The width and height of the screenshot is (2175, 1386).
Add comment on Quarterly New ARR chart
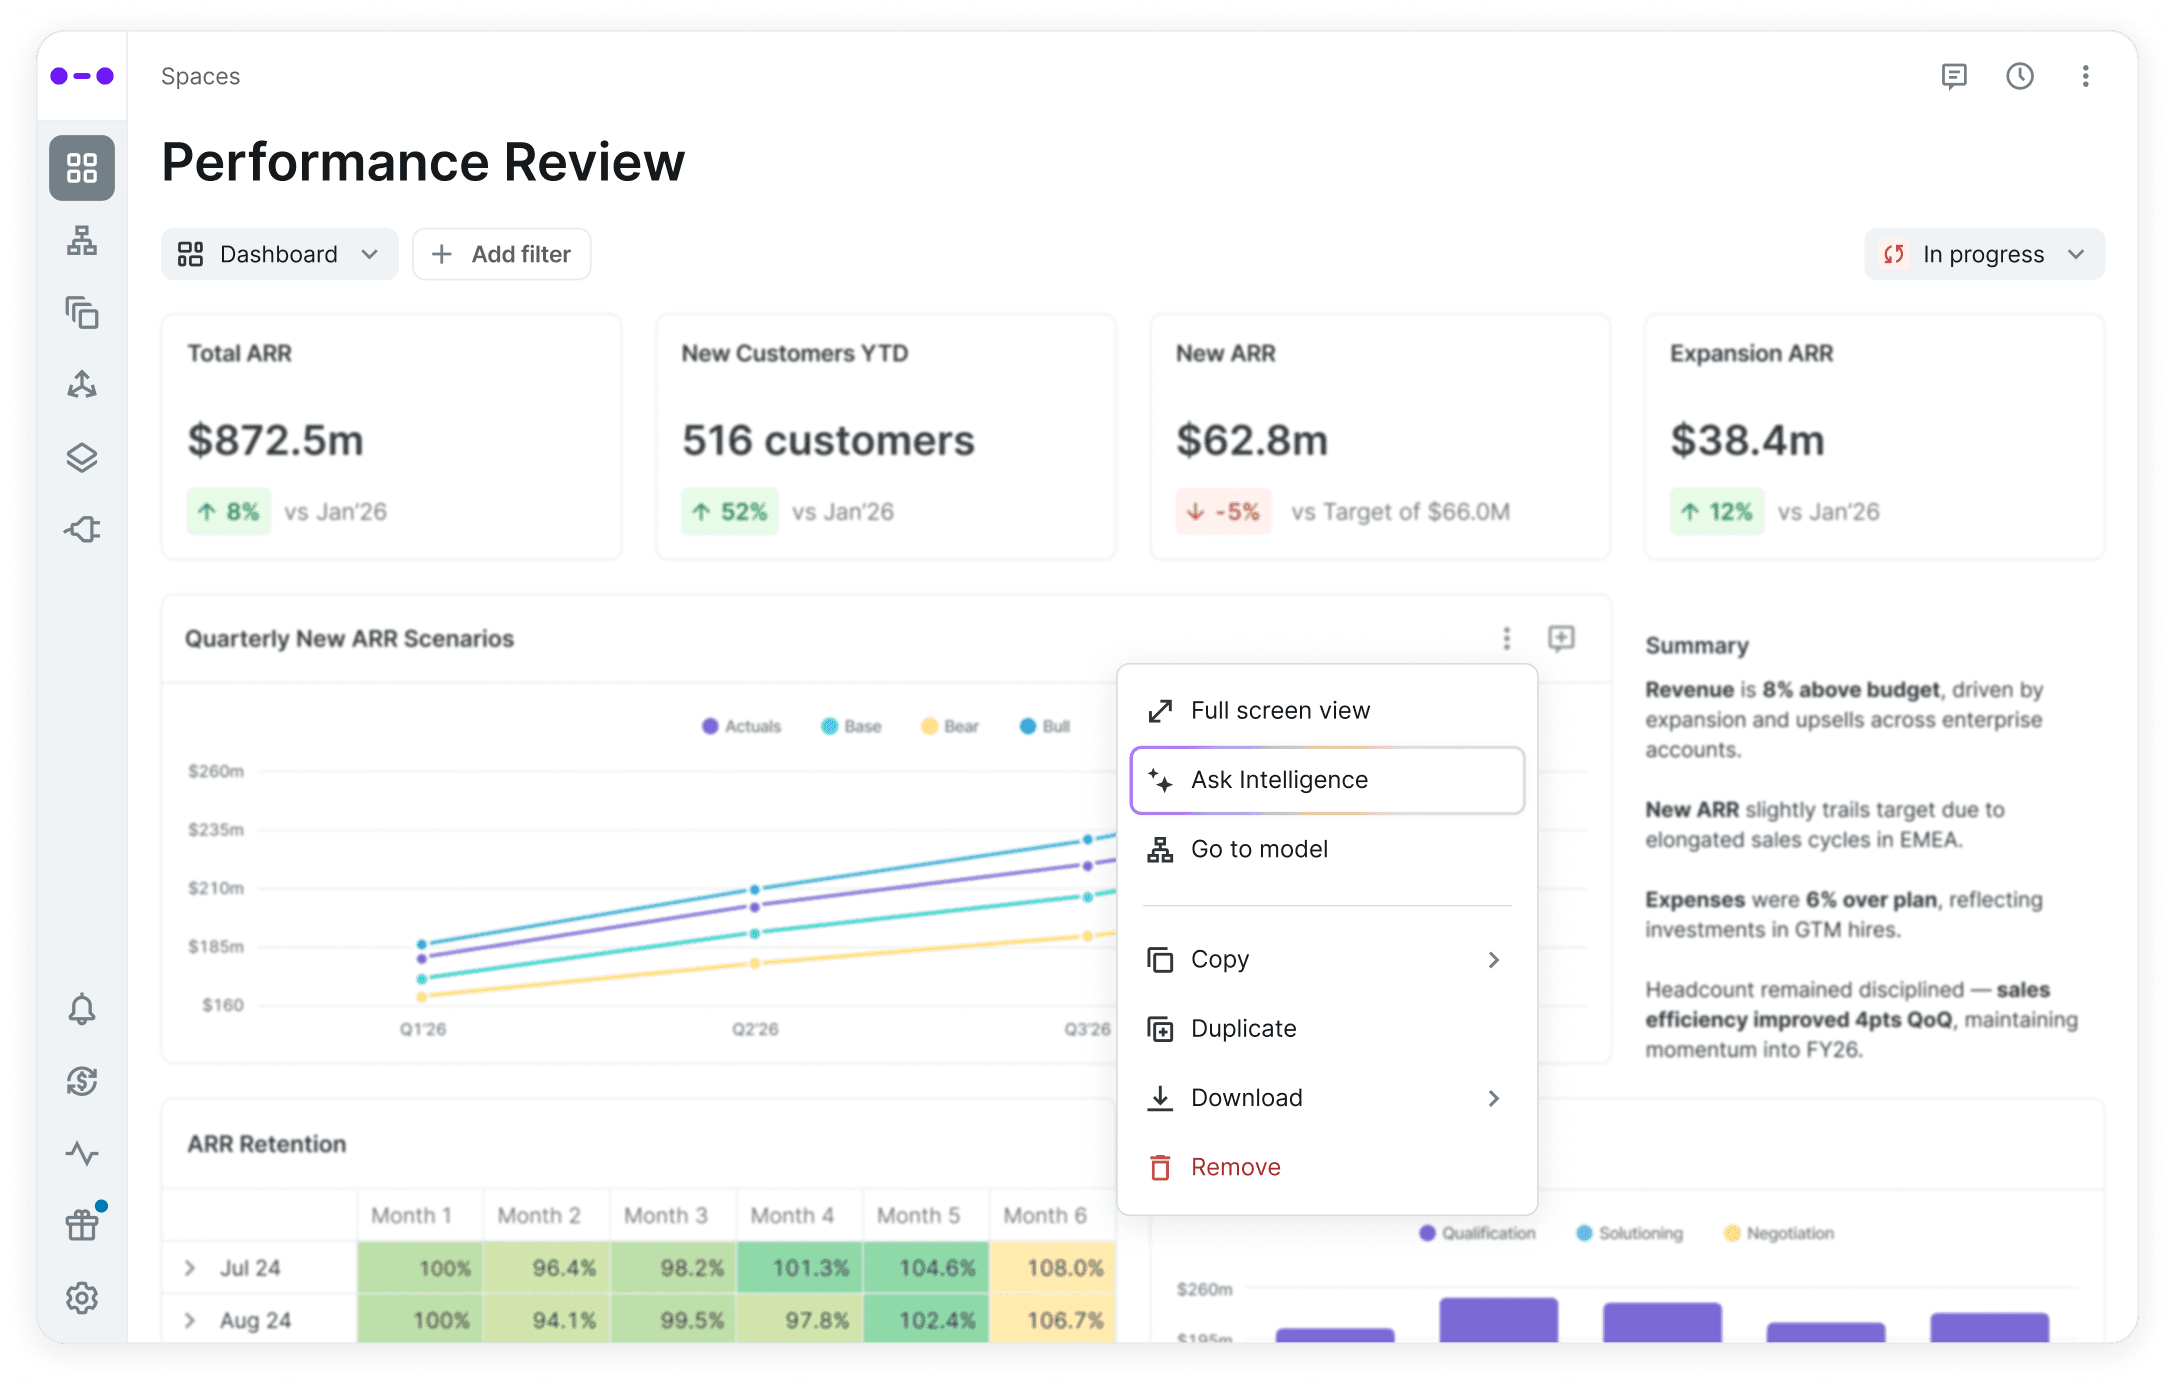click(1561, 638)
